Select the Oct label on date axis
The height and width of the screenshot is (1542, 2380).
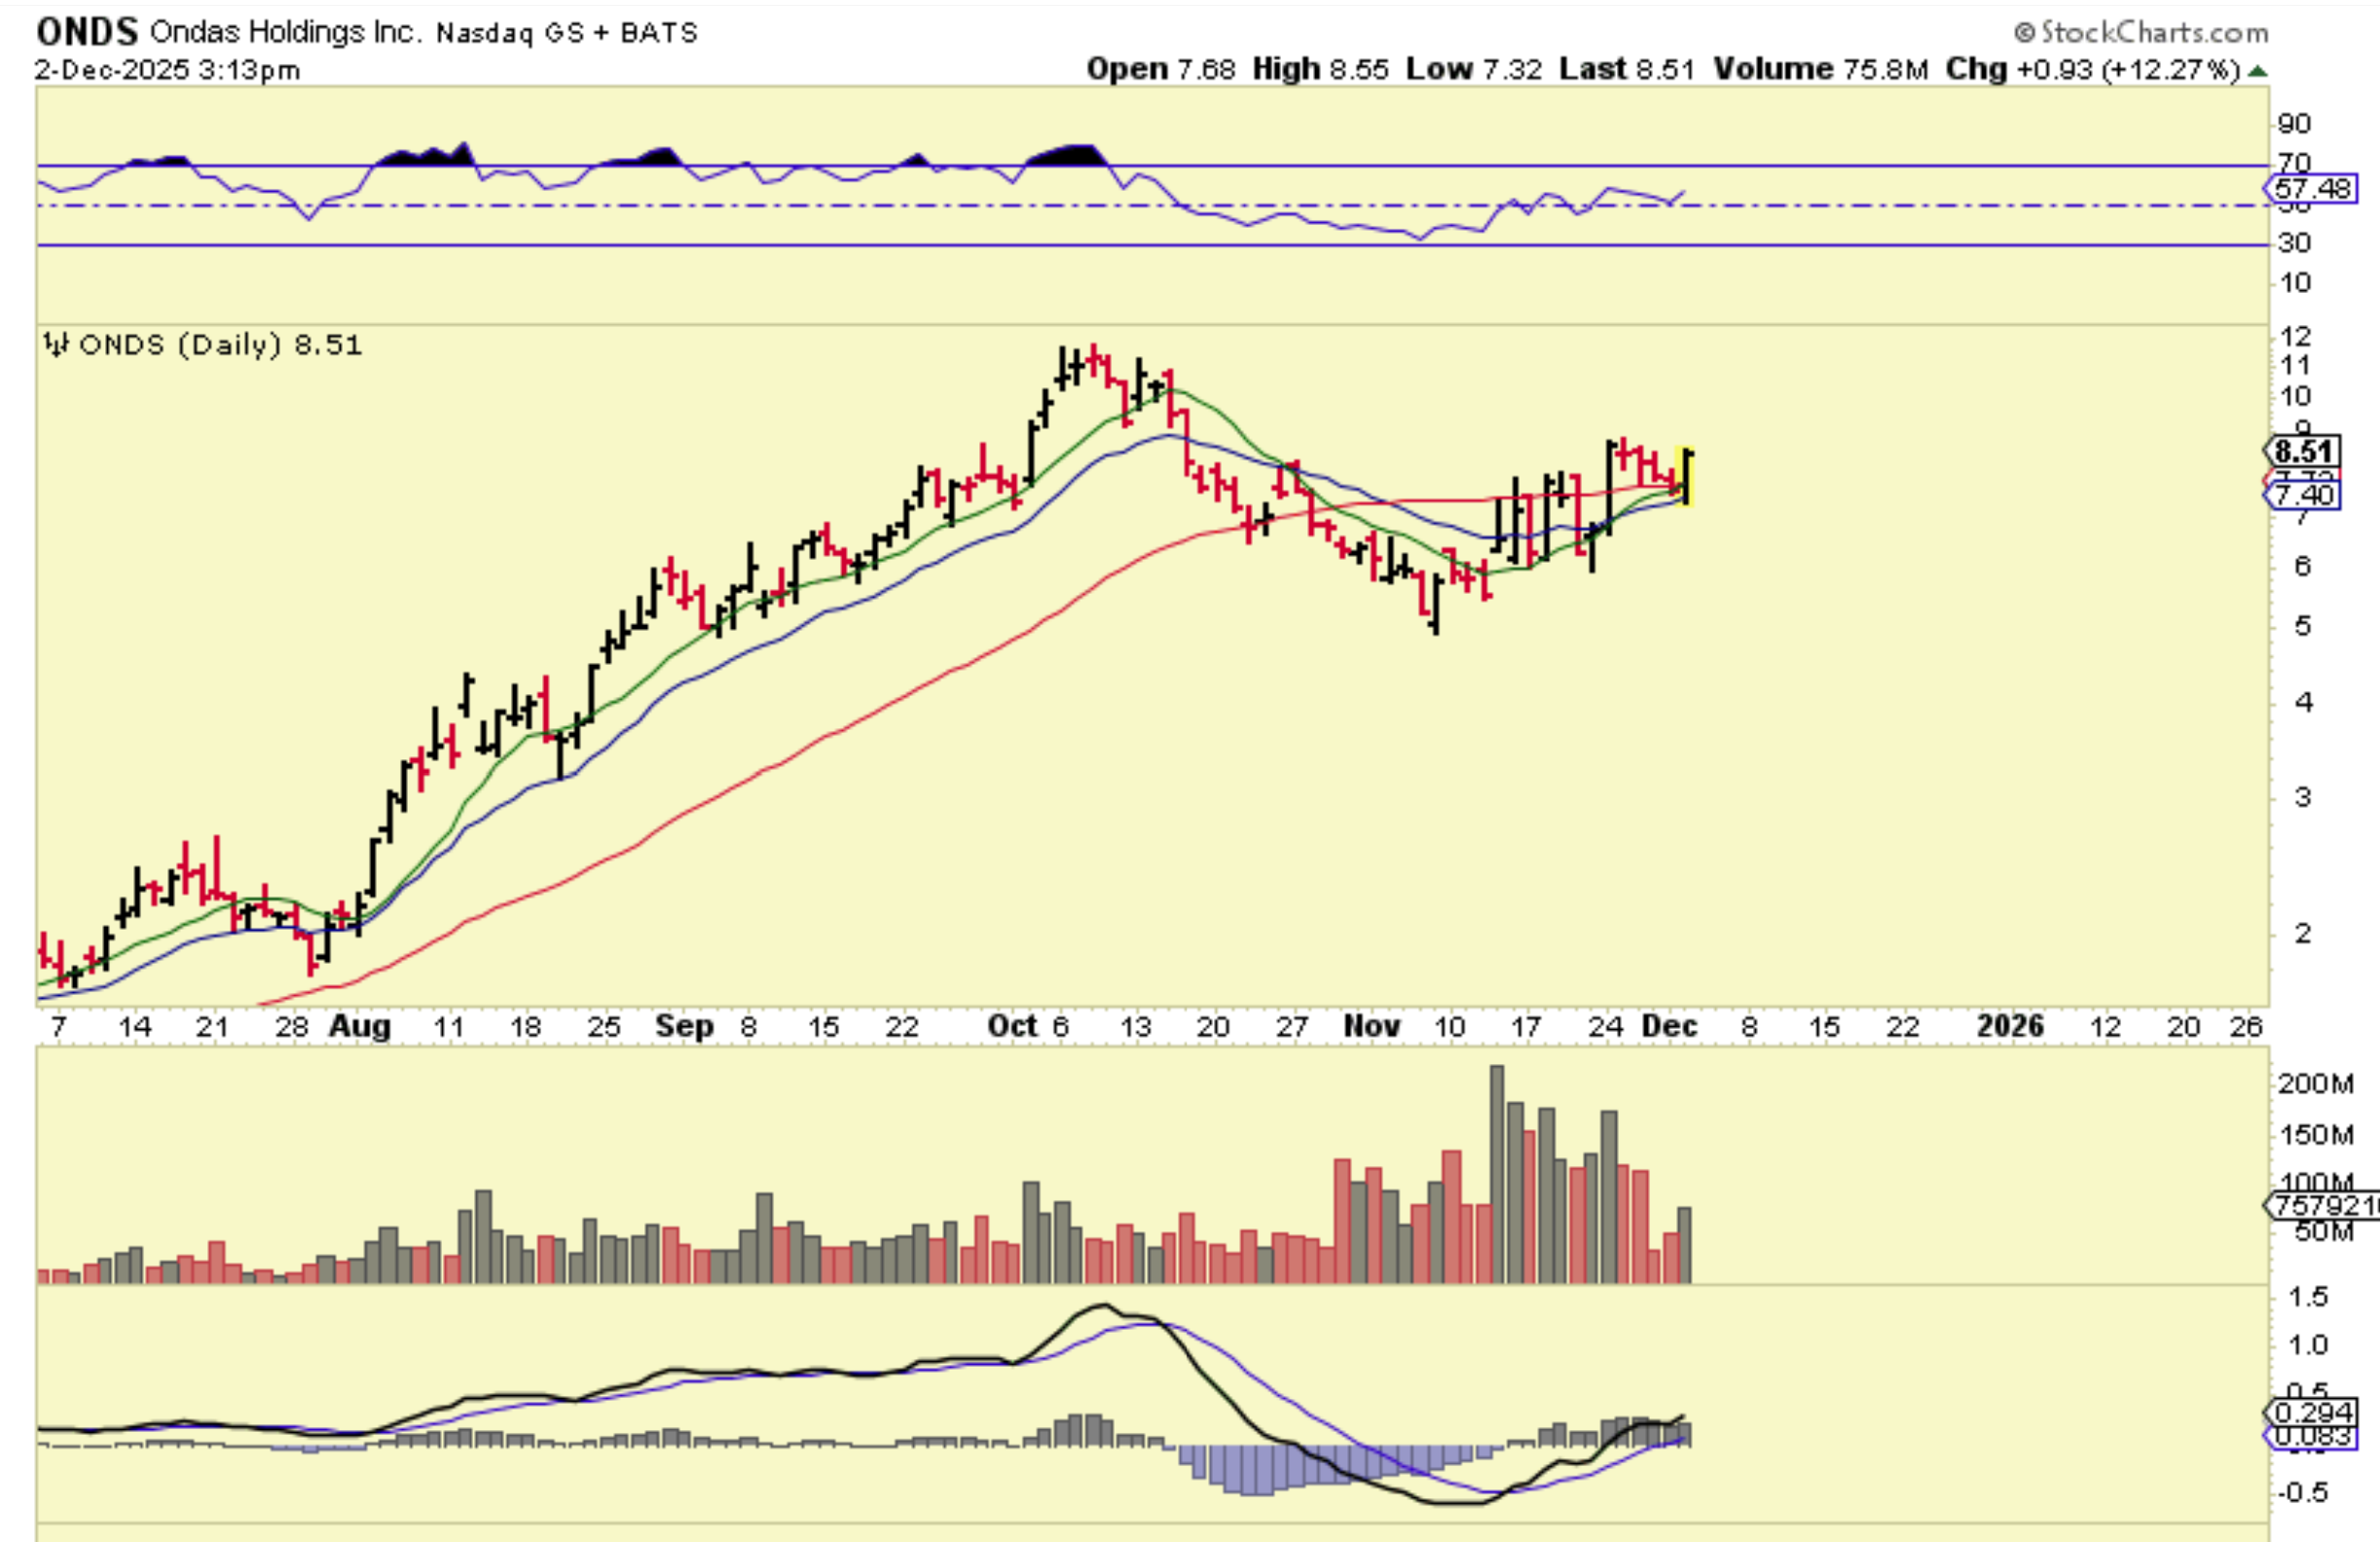[x=1011, y=1026]
